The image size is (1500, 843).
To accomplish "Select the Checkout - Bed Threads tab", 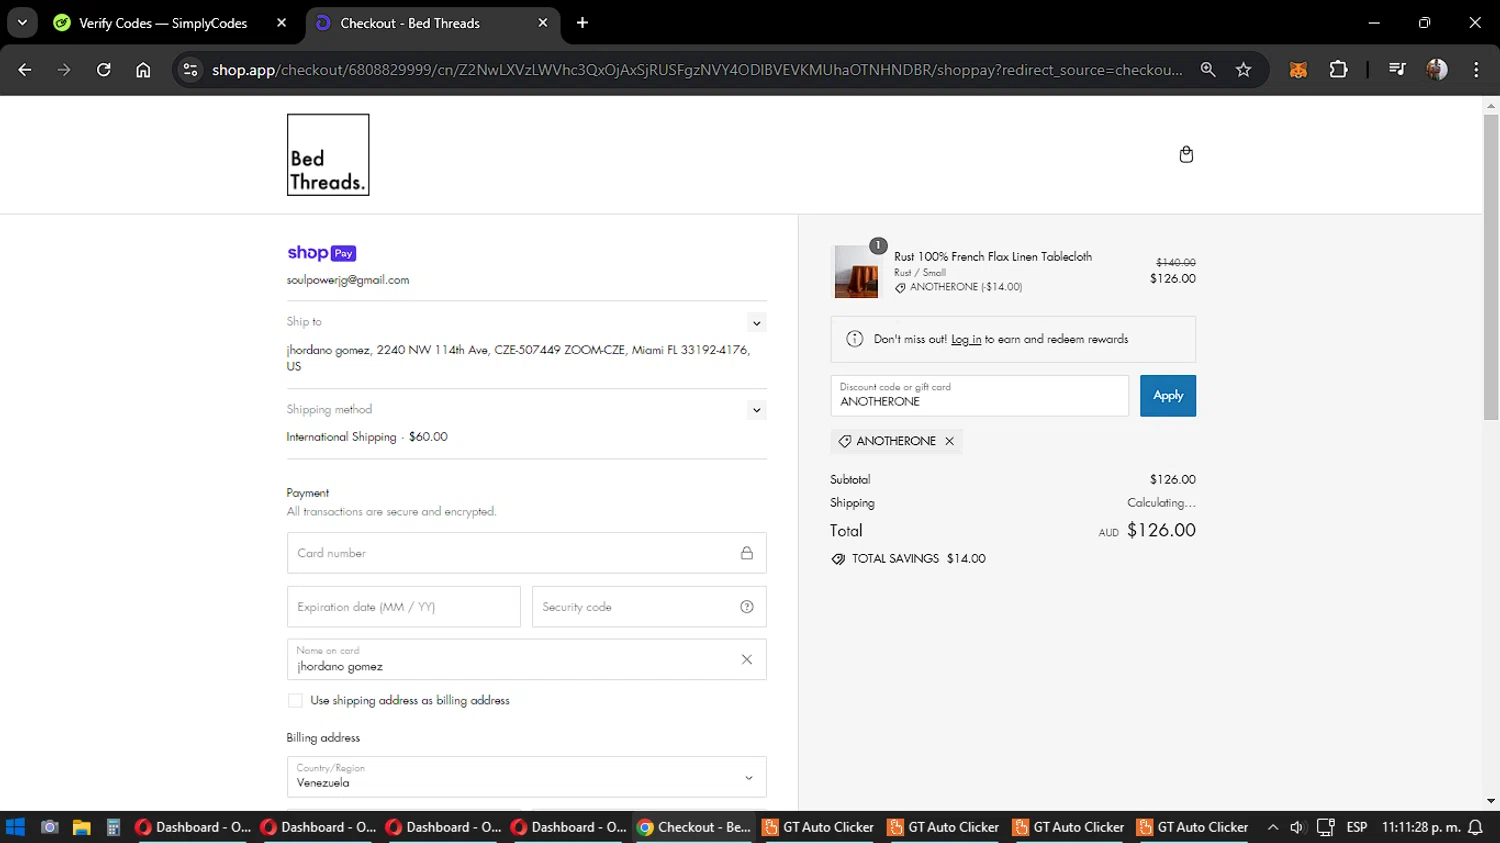I will point(410,23).
